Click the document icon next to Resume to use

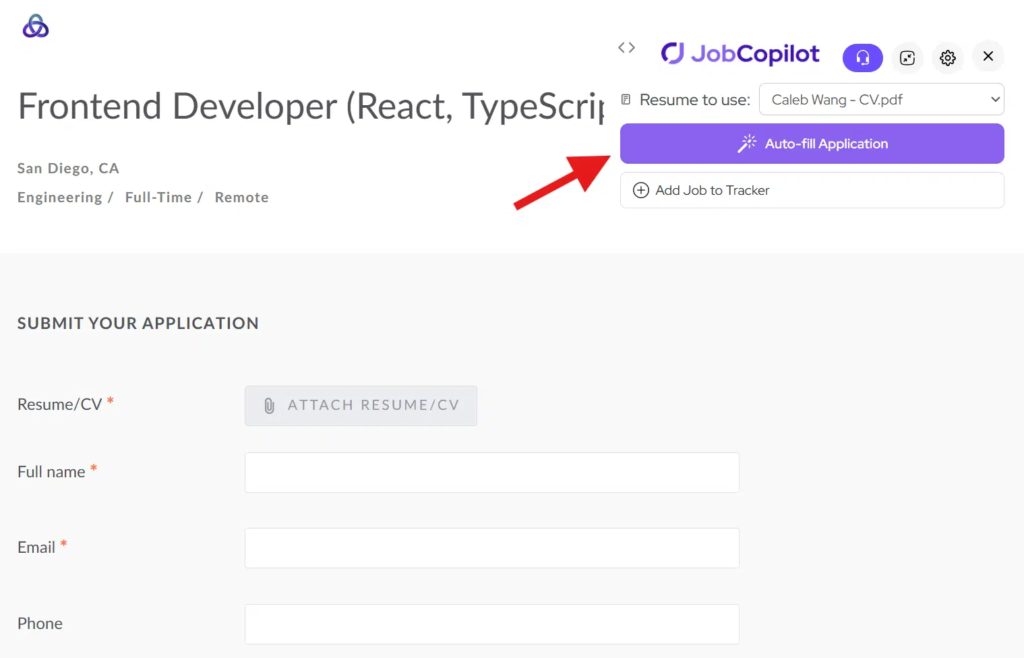[626, 100]
